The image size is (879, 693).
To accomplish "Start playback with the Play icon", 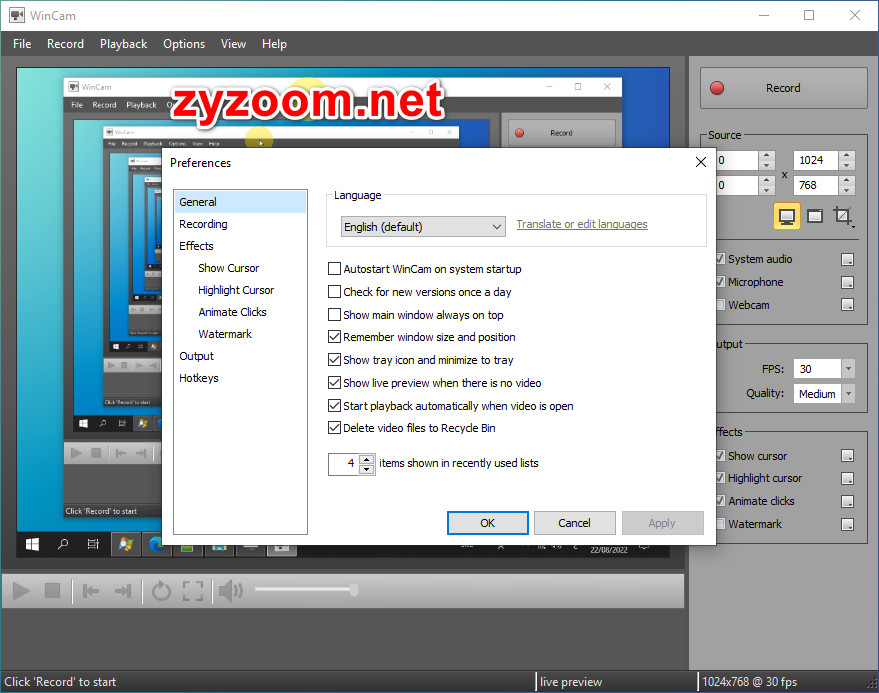I will coord(21,590).
